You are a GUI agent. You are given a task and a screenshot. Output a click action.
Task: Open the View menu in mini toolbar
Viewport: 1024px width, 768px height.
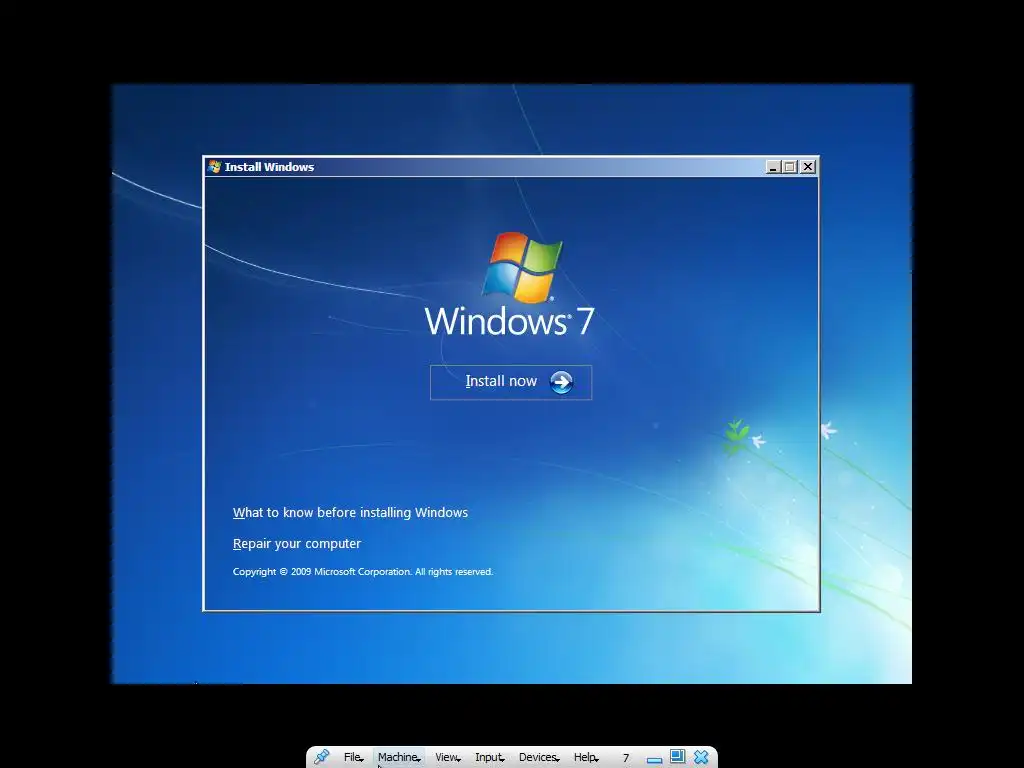click(x=448, y=757)
